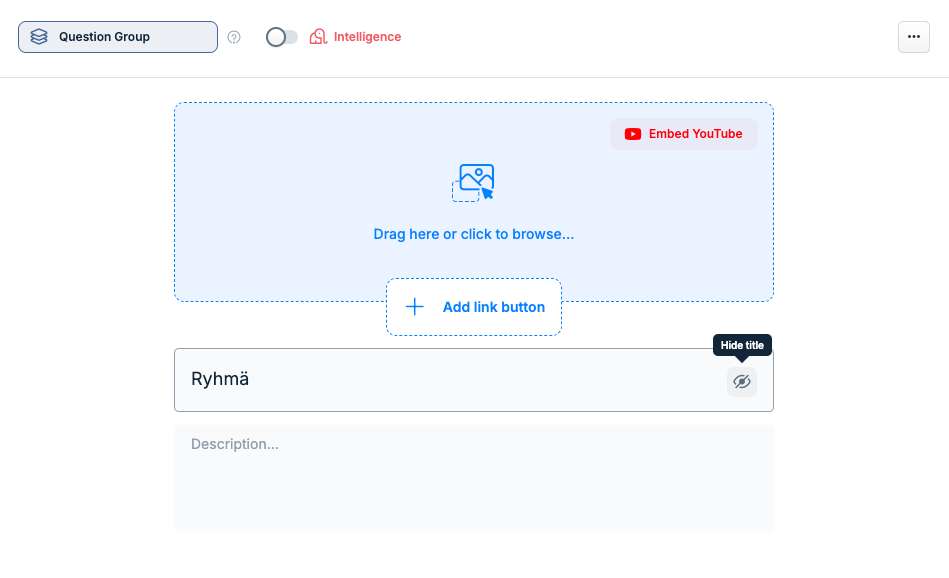Click the Intelligence label
The height and width of the screenshot is (578, 949).
[x=367, y=37]
